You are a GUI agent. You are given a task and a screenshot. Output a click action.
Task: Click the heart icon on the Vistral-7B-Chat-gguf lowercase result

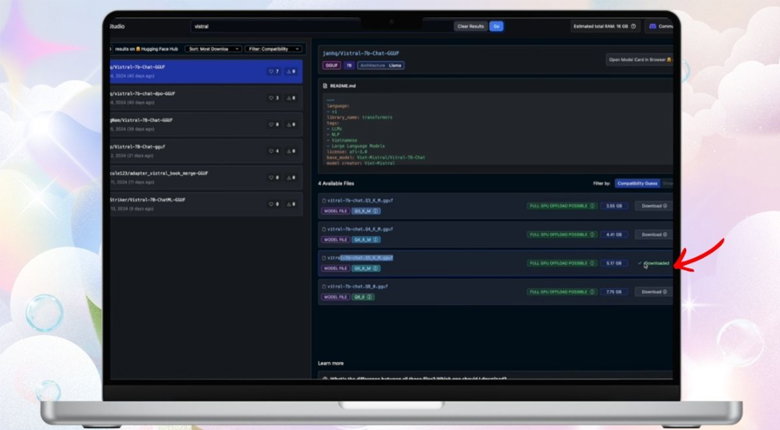pos(271,151)
